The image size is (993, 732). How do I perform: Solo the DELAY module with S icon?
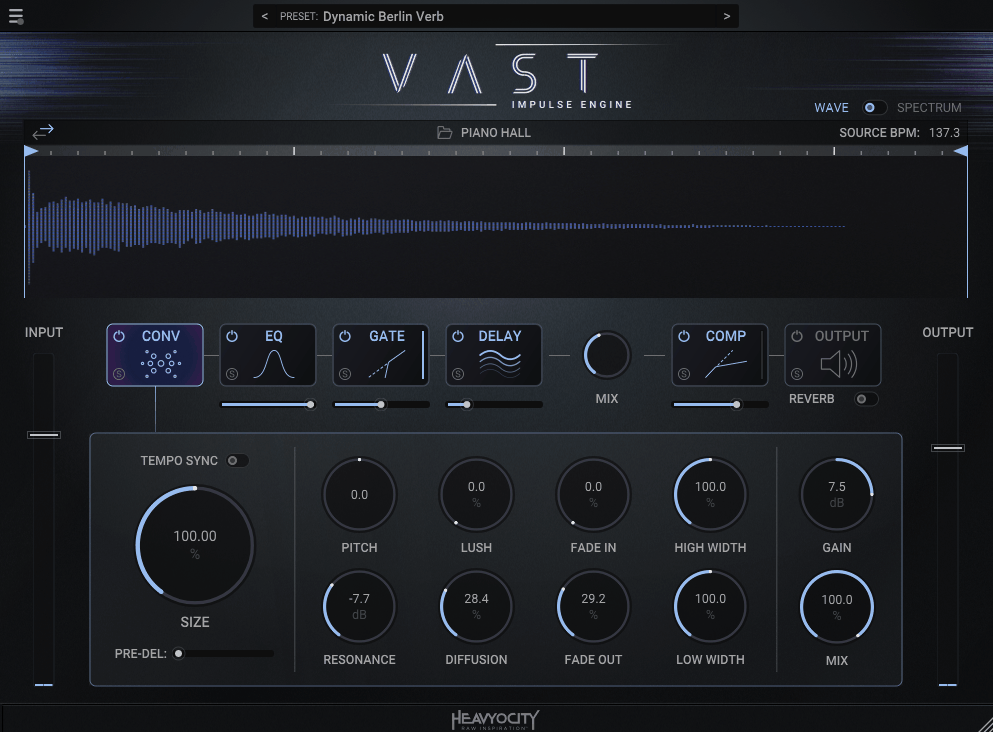458,374
